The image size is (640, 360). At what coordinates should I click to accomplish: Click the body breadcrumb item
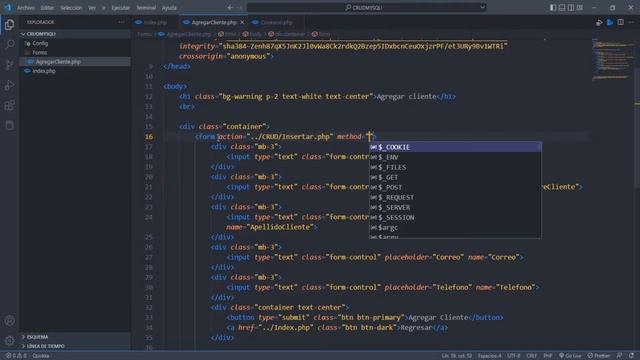(252, 34)
